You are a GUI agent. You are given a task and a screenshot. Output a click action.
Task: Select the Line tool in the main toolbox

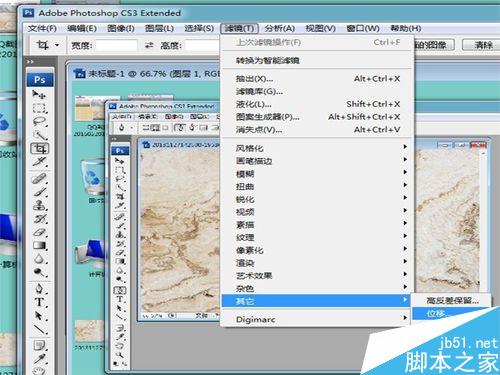pos(39,329)
